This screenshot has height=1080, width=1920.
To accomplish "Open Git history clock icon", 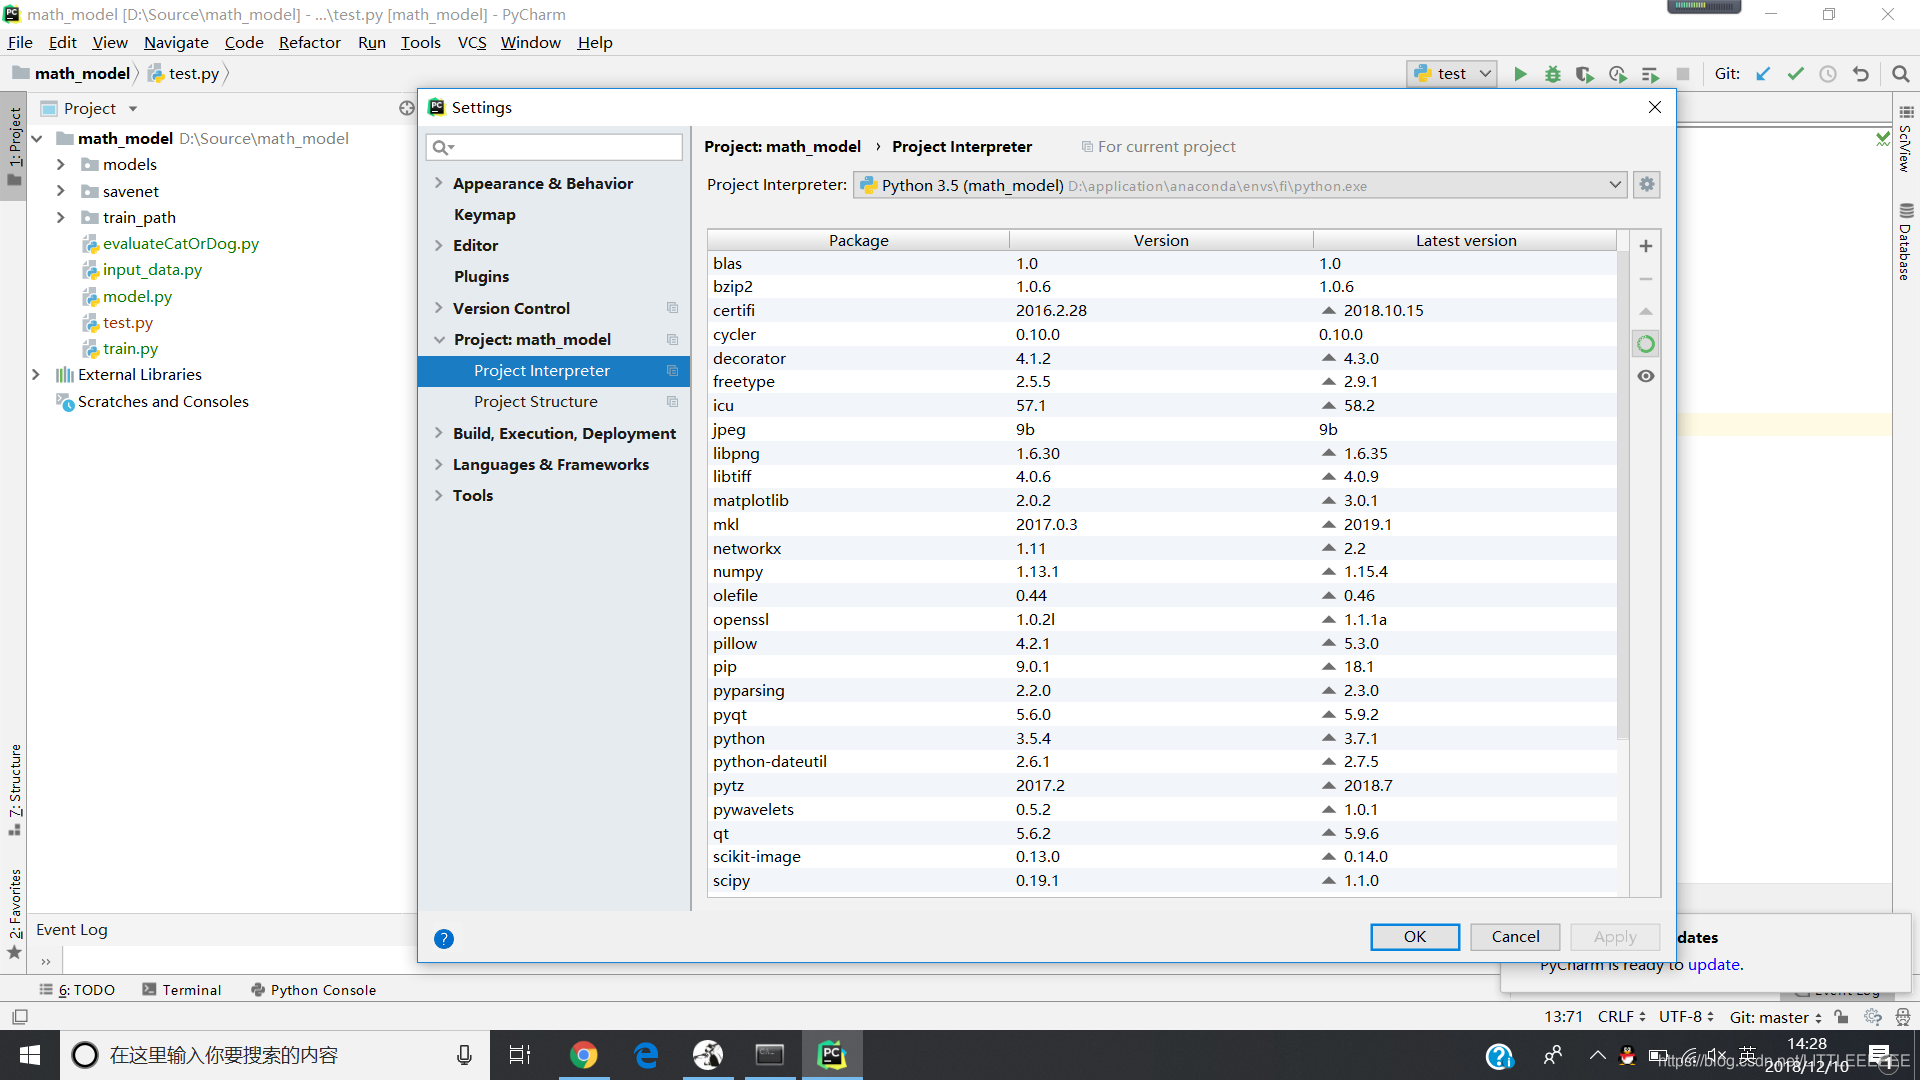I will tap(1828, 74).
